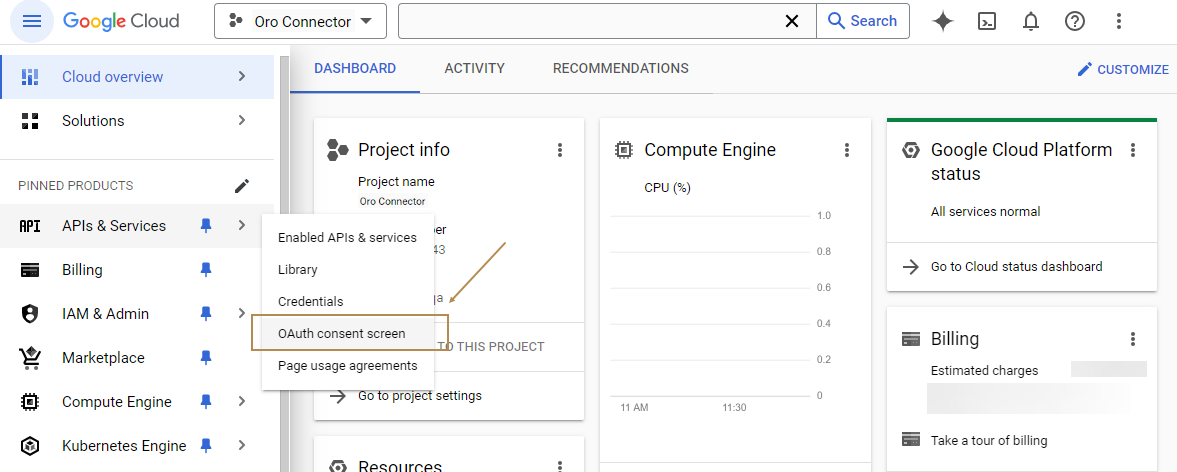Expand the Solutions submenu chevron
The height and width of the screenshot is (472, 1177).
[241, 121]
